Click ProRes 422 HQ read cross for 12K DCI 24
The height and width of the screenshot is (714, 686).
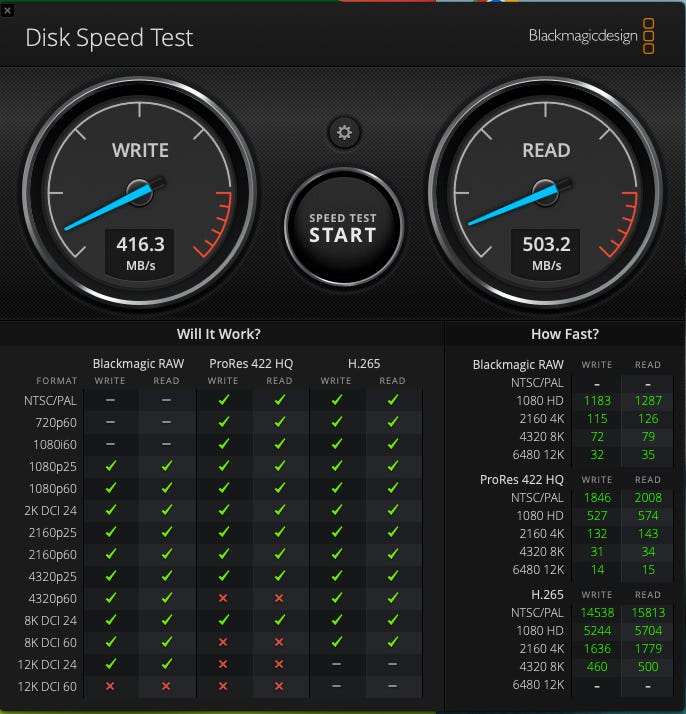280,664
